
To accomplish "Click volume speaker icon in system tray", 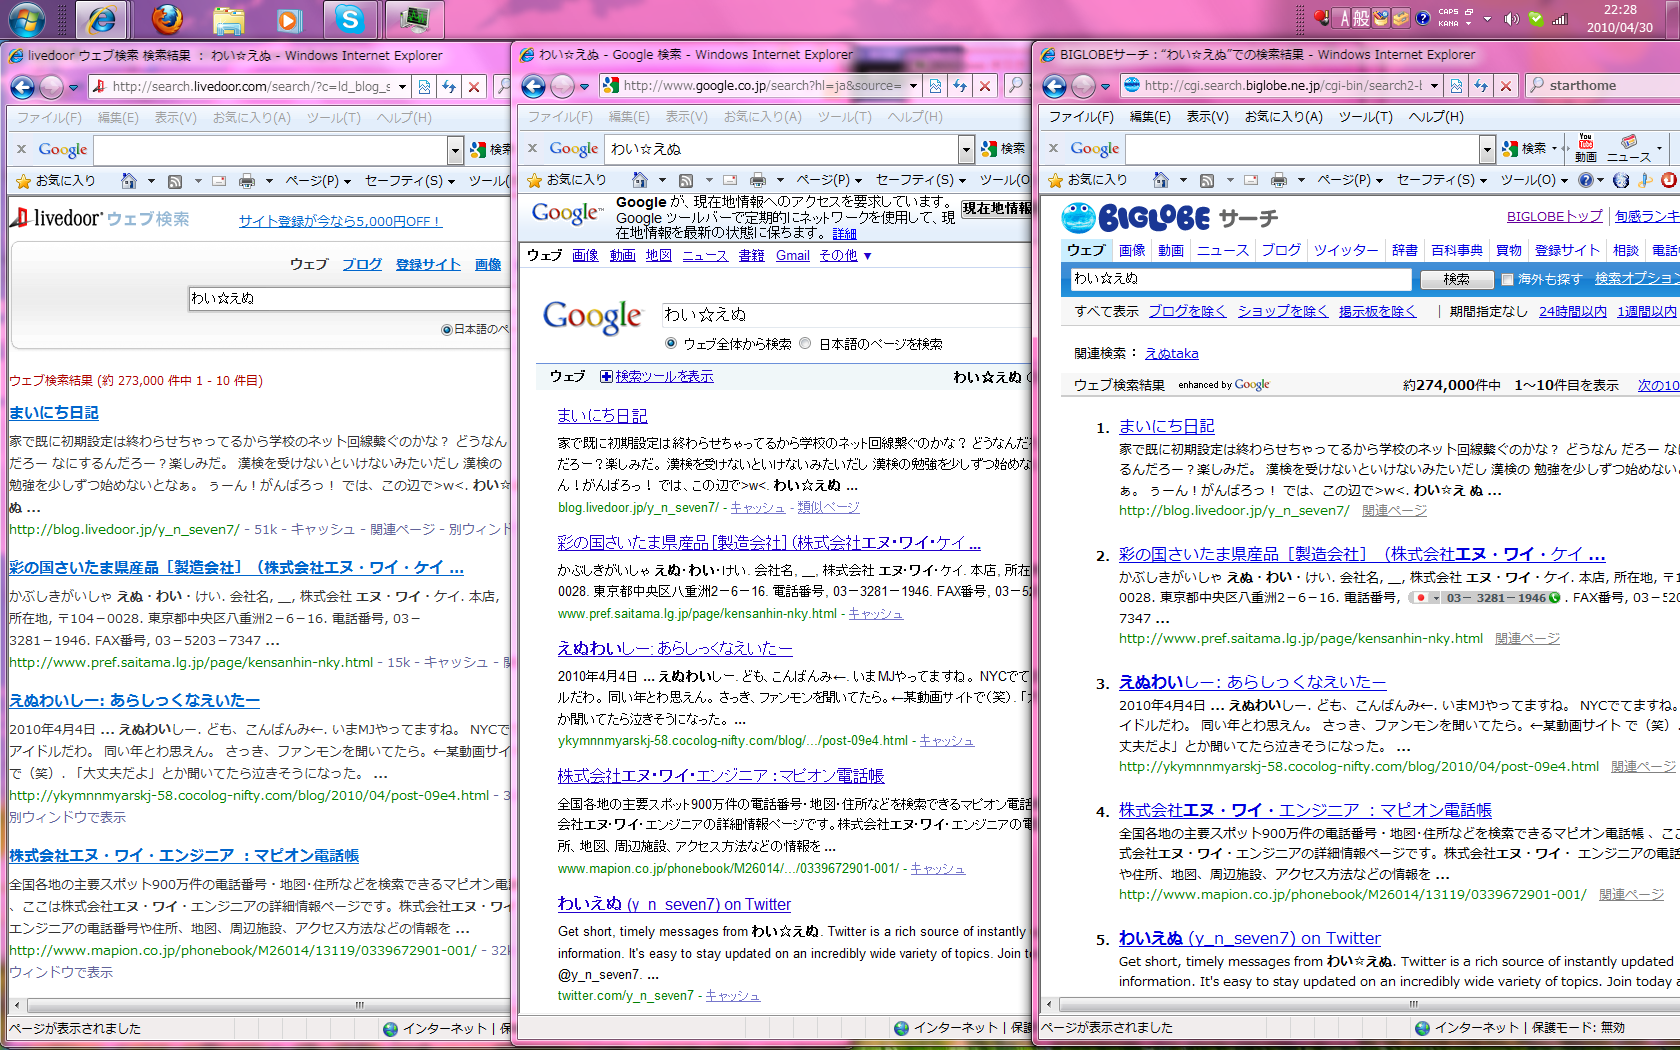I will point(1511,19).
